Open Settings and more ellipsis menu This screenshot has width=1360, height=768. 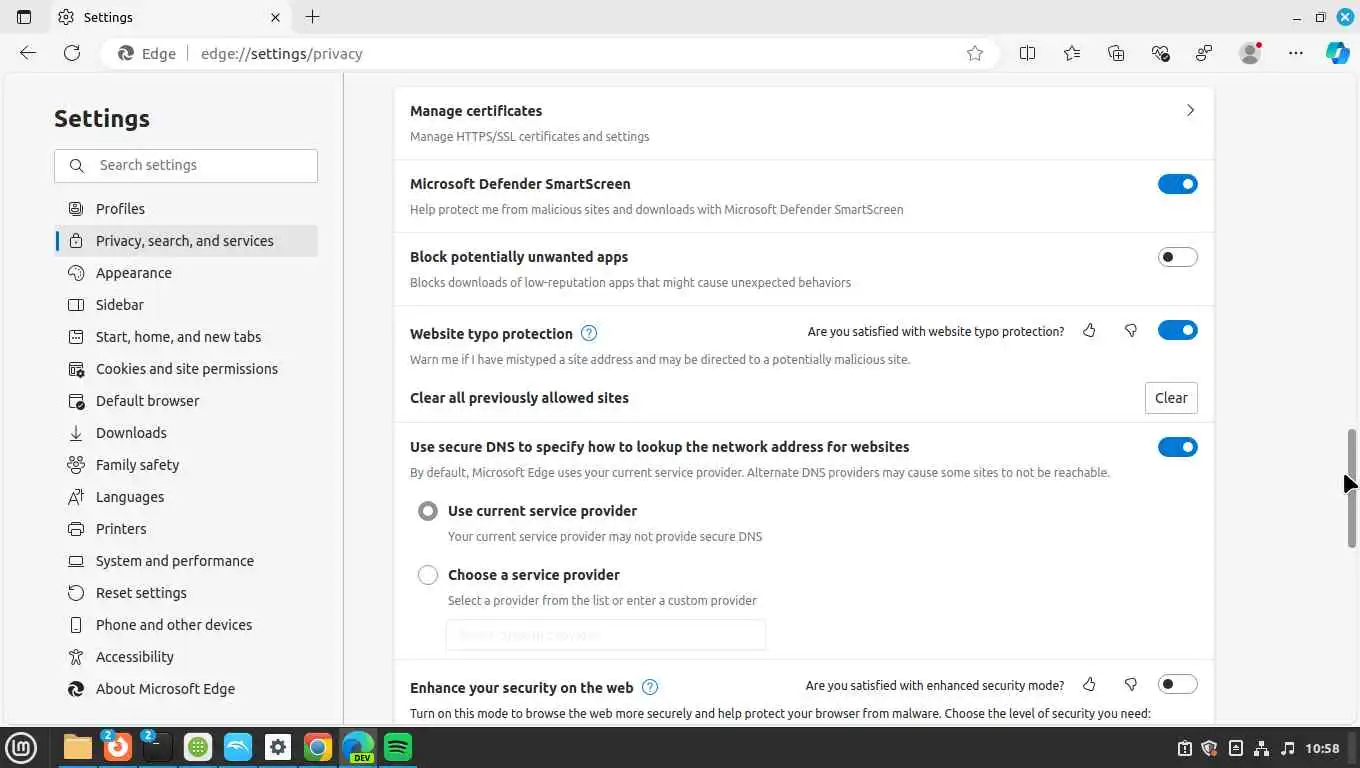click(x=1296, y=53)
